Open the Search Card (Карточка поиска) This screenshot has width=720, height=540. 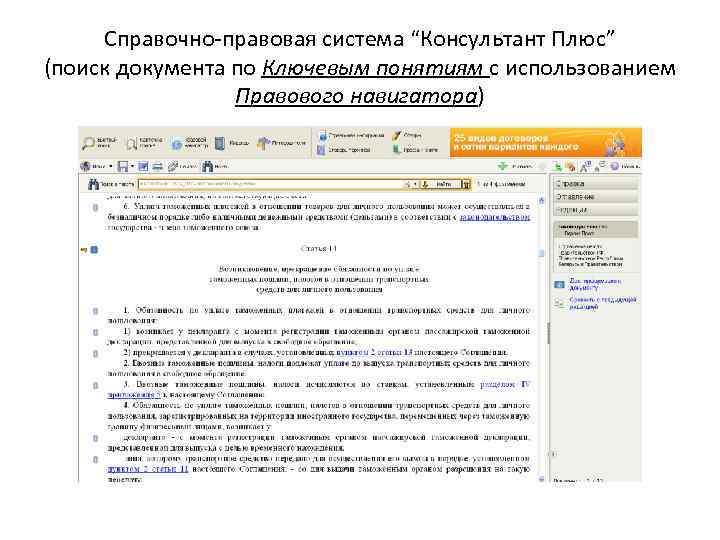[x=145, y=143]
